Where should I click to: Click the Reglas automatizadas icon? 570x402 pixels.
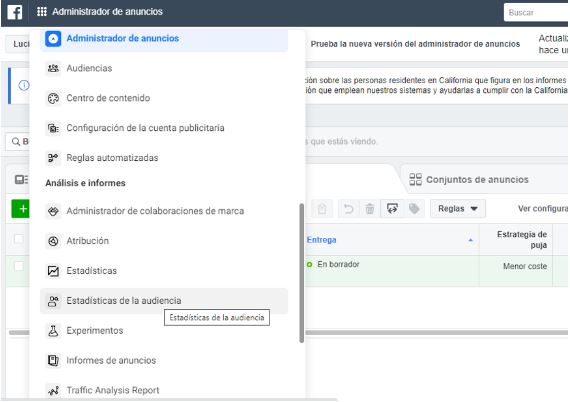tap(53, 158)
